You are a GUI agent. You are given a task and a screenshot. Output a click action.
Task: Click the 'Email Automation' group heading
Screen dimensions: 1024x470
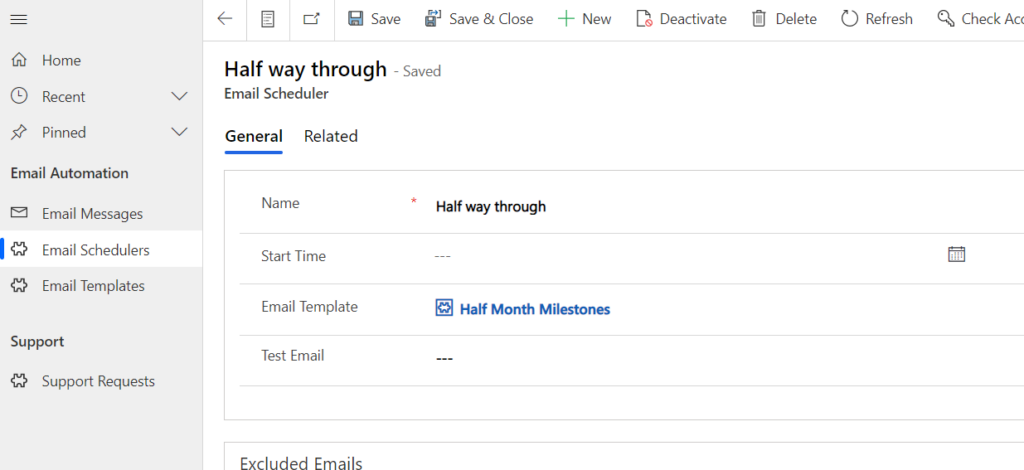(69, 173)
